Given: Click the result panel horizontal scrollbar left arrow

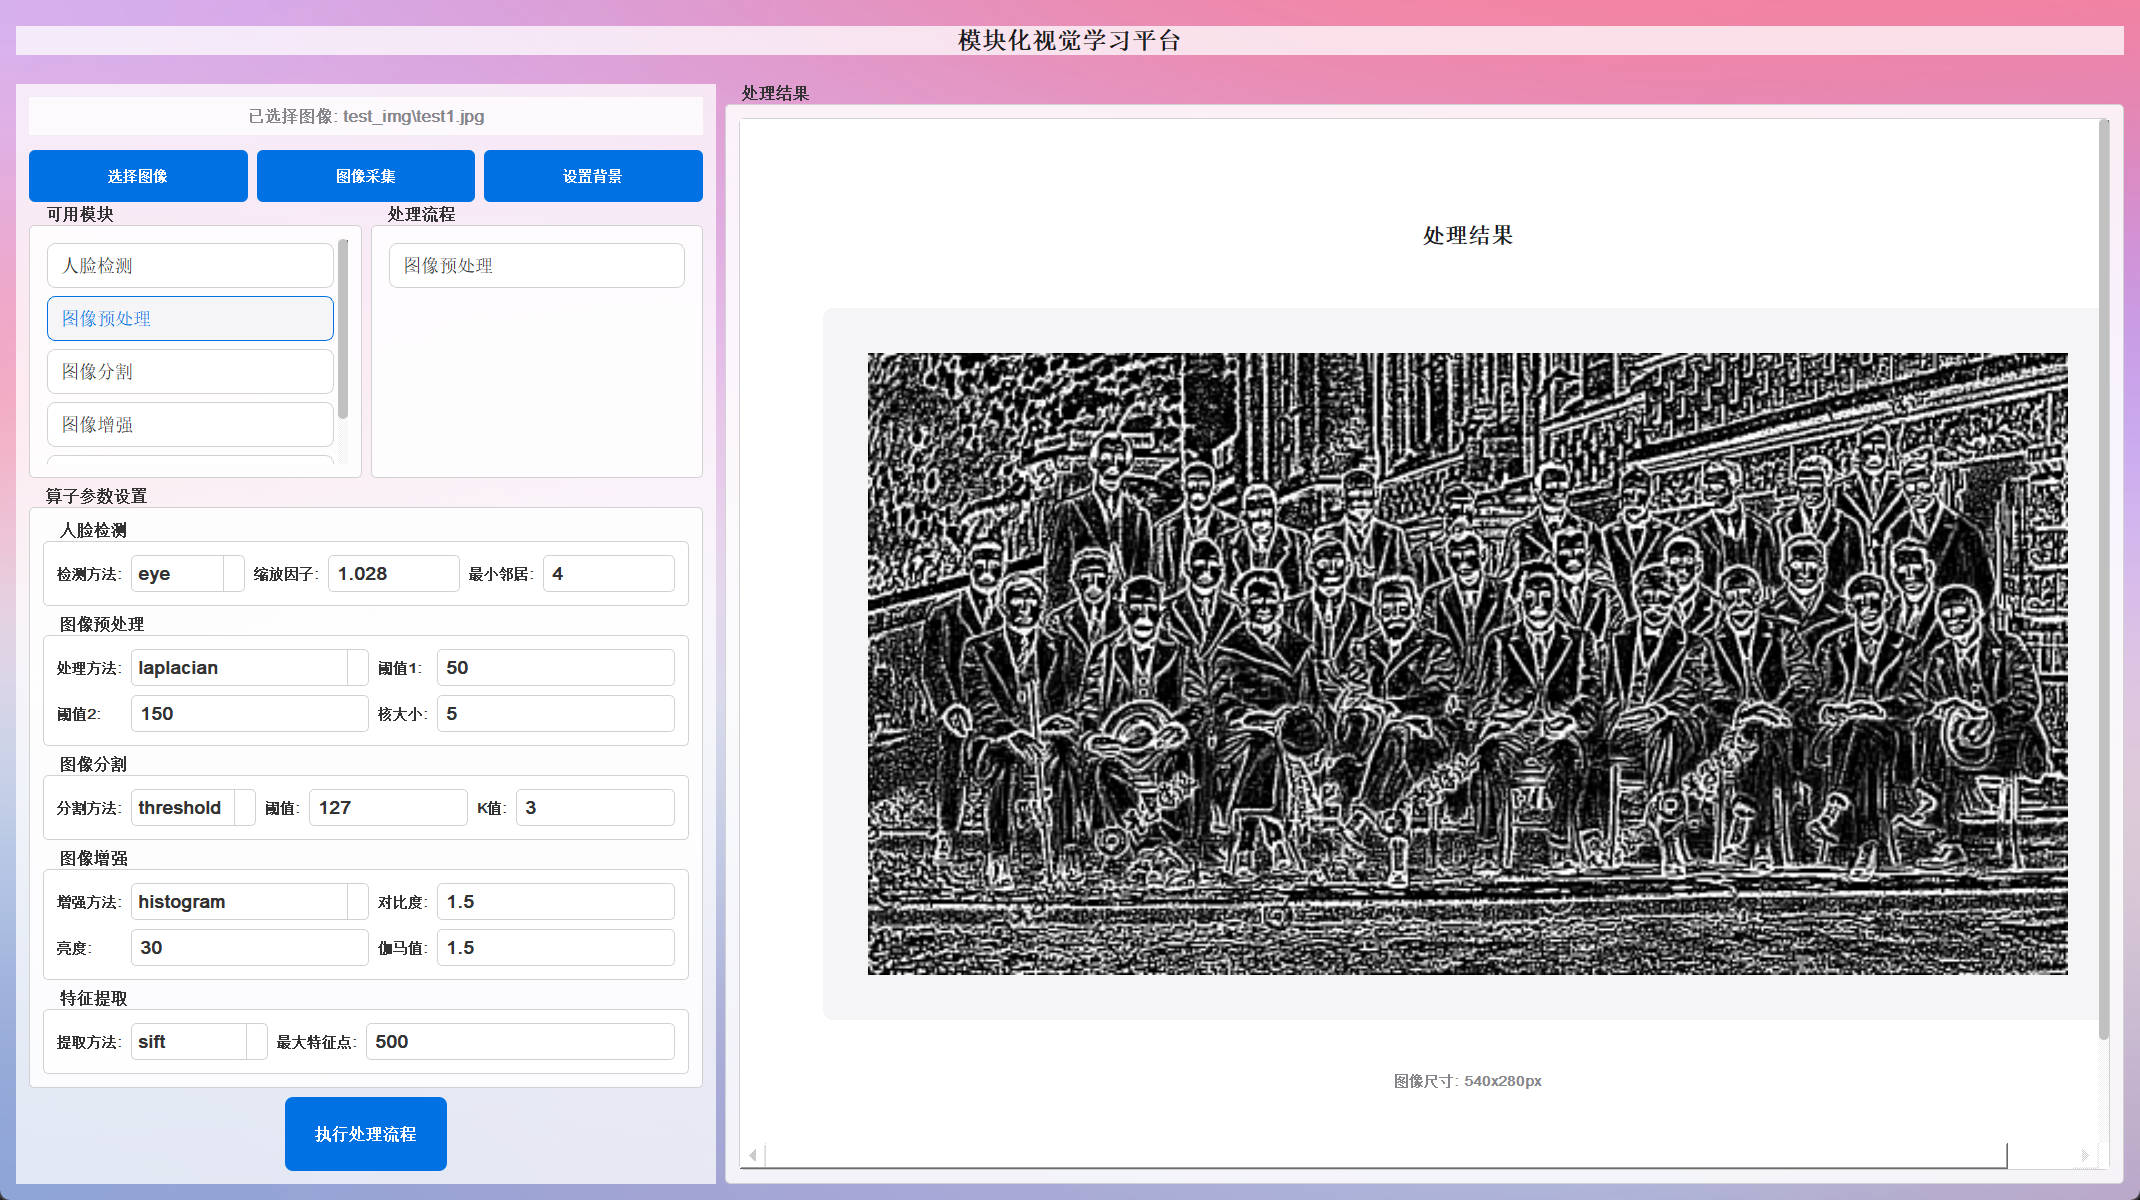Looking at the screenshot, I should (753, 1155).
